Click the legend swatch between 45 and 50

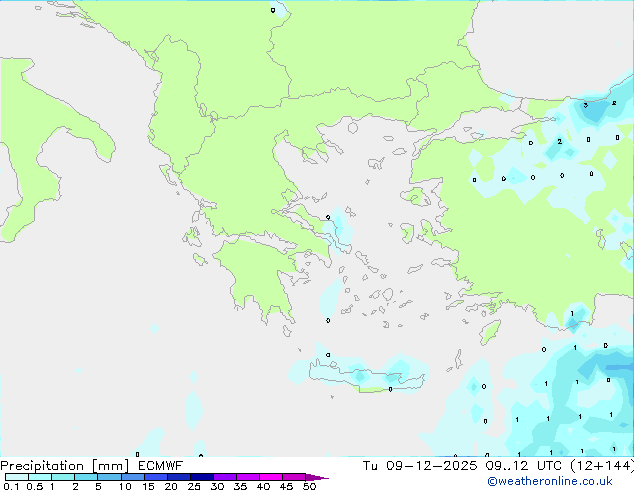[294, 477]
